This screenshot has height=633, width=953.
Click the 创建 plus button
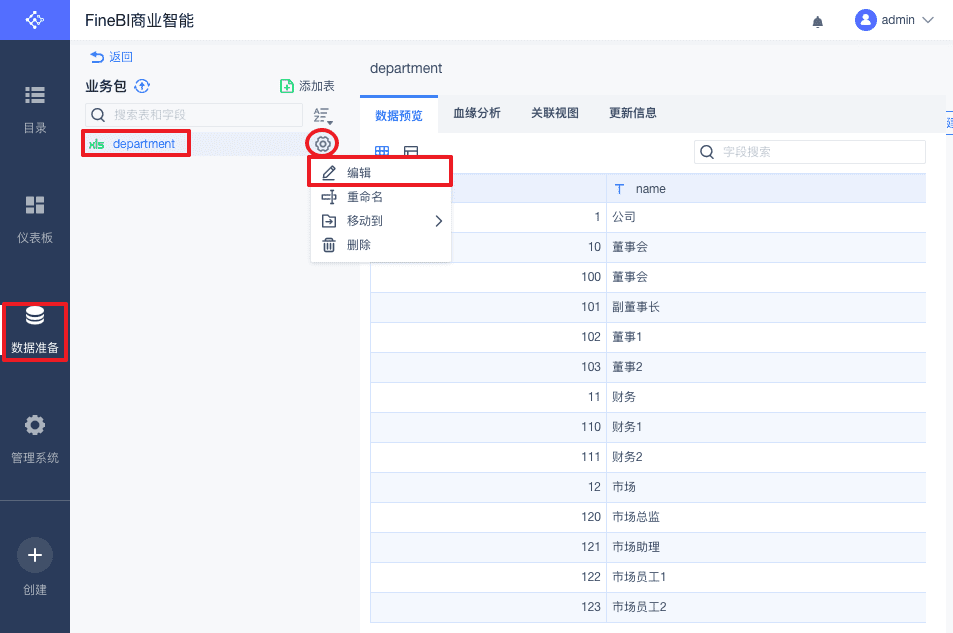click(x=35, y=555)
